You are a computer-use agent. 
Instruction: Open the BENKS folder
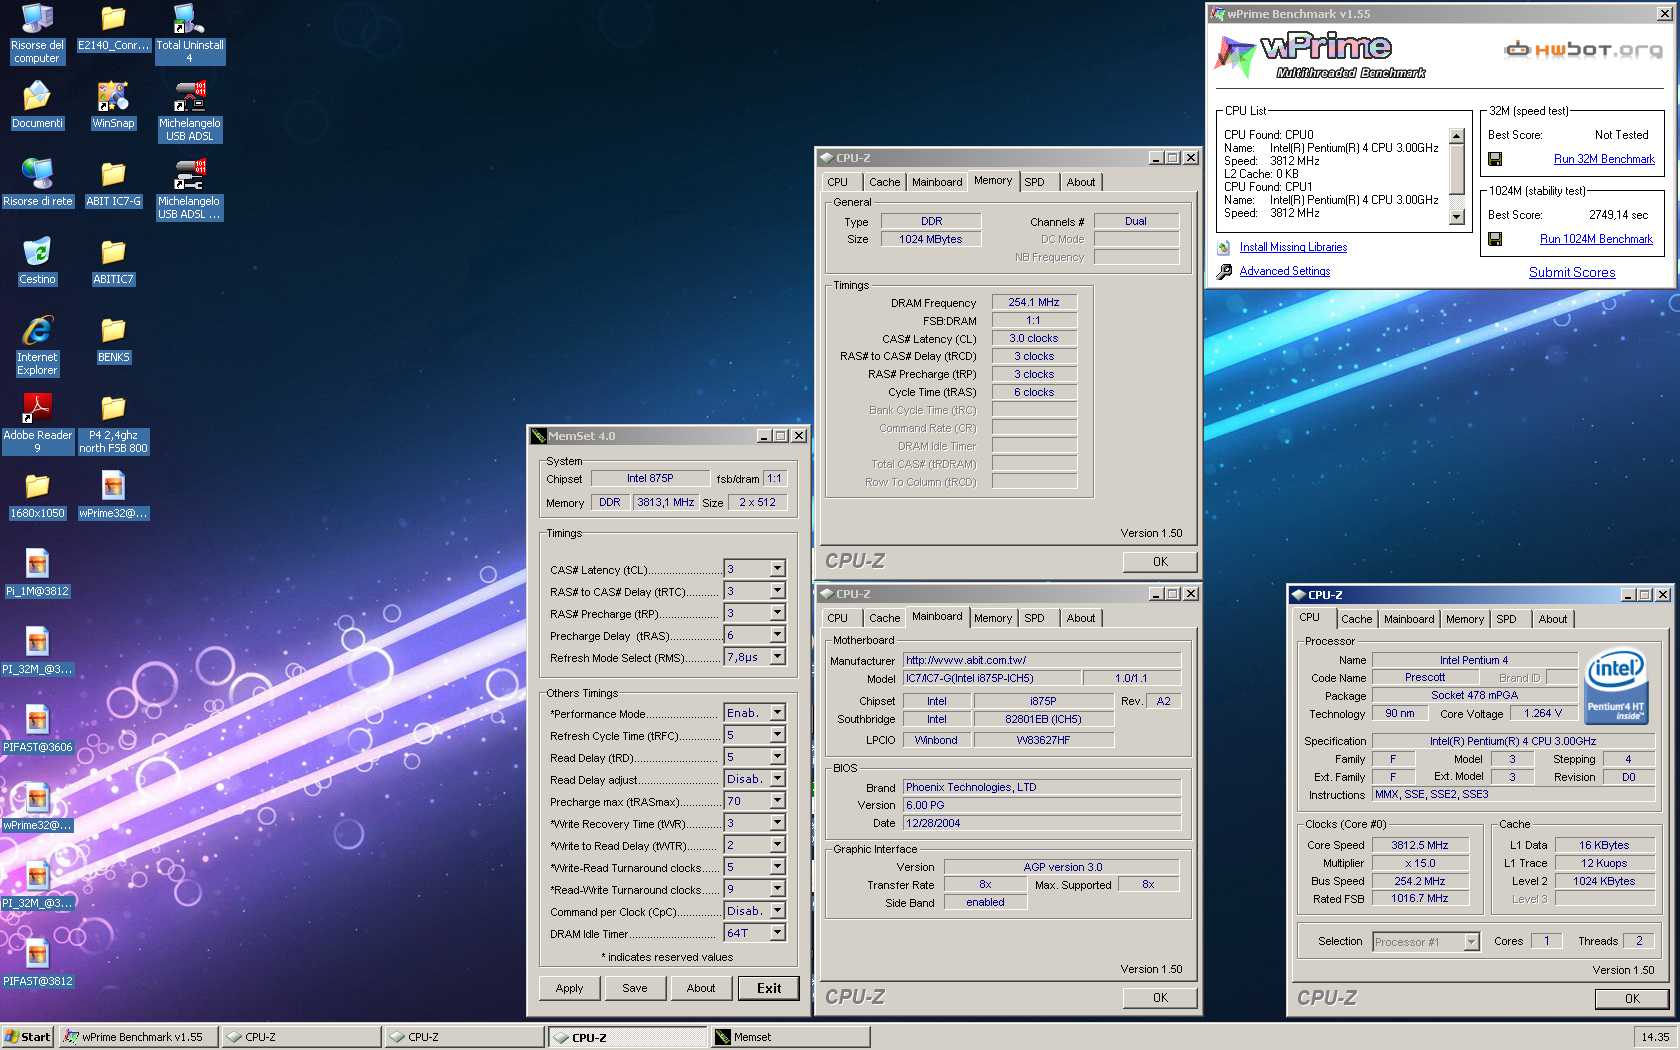pyautogui.click(x=113, y=339)
